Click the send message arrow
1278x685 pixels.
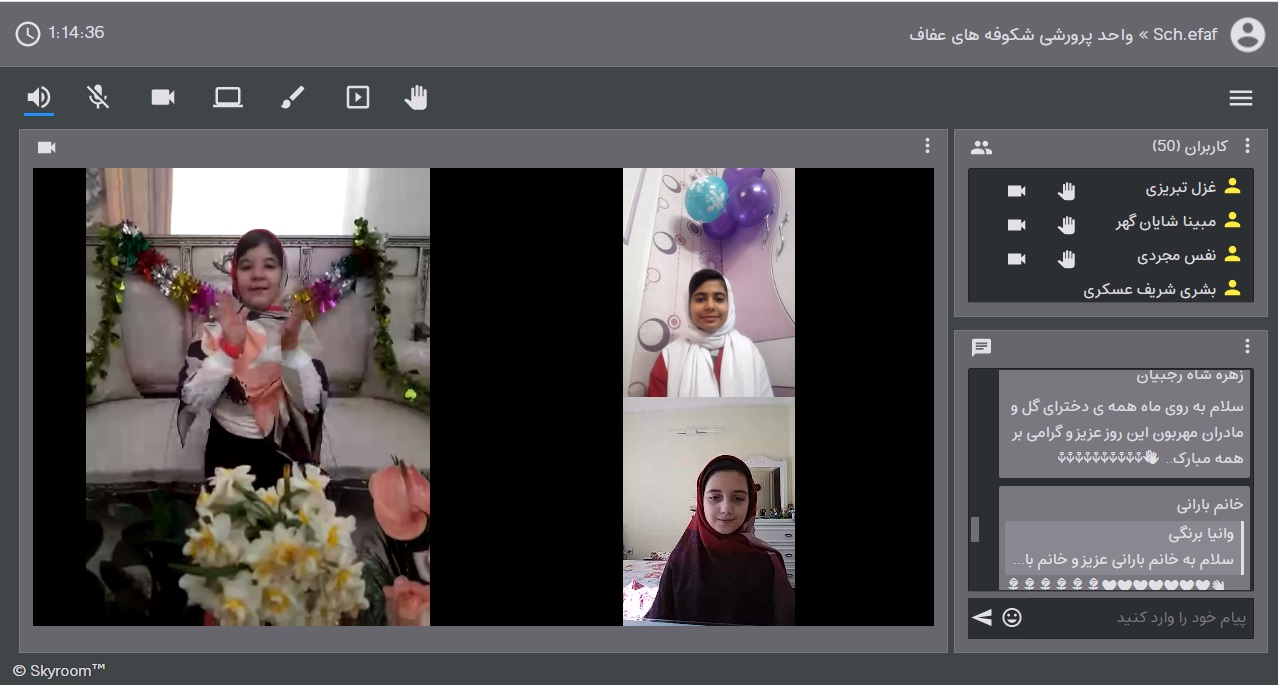coord(982,618)
